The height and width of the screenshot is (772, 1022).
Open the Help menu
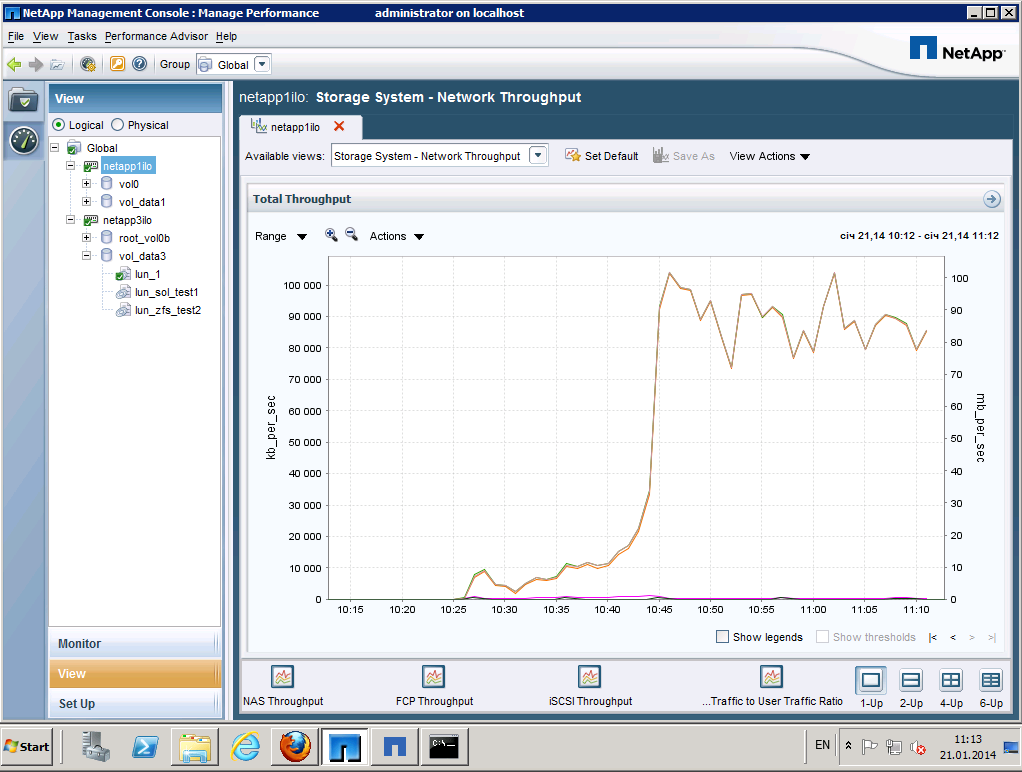(x=226, y=37)
